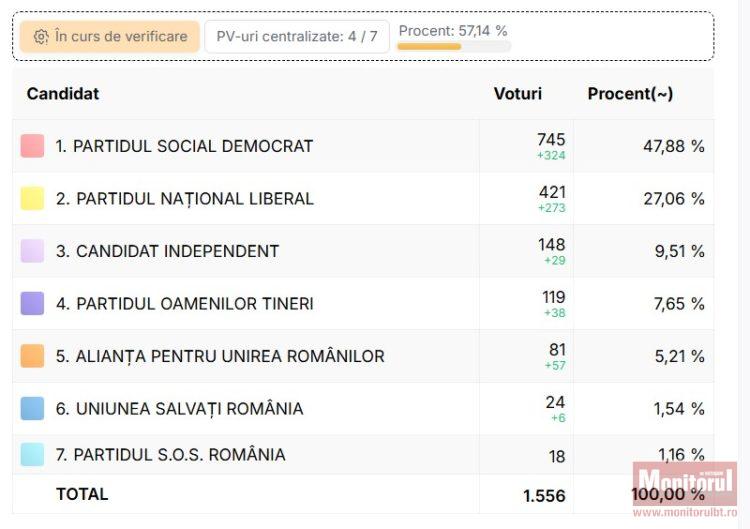Image resolution: width=750 pixels, height=529 pixels.
Task: Click the yellow swatch for Partidul Național Liberal
Action: click(32, 198)
